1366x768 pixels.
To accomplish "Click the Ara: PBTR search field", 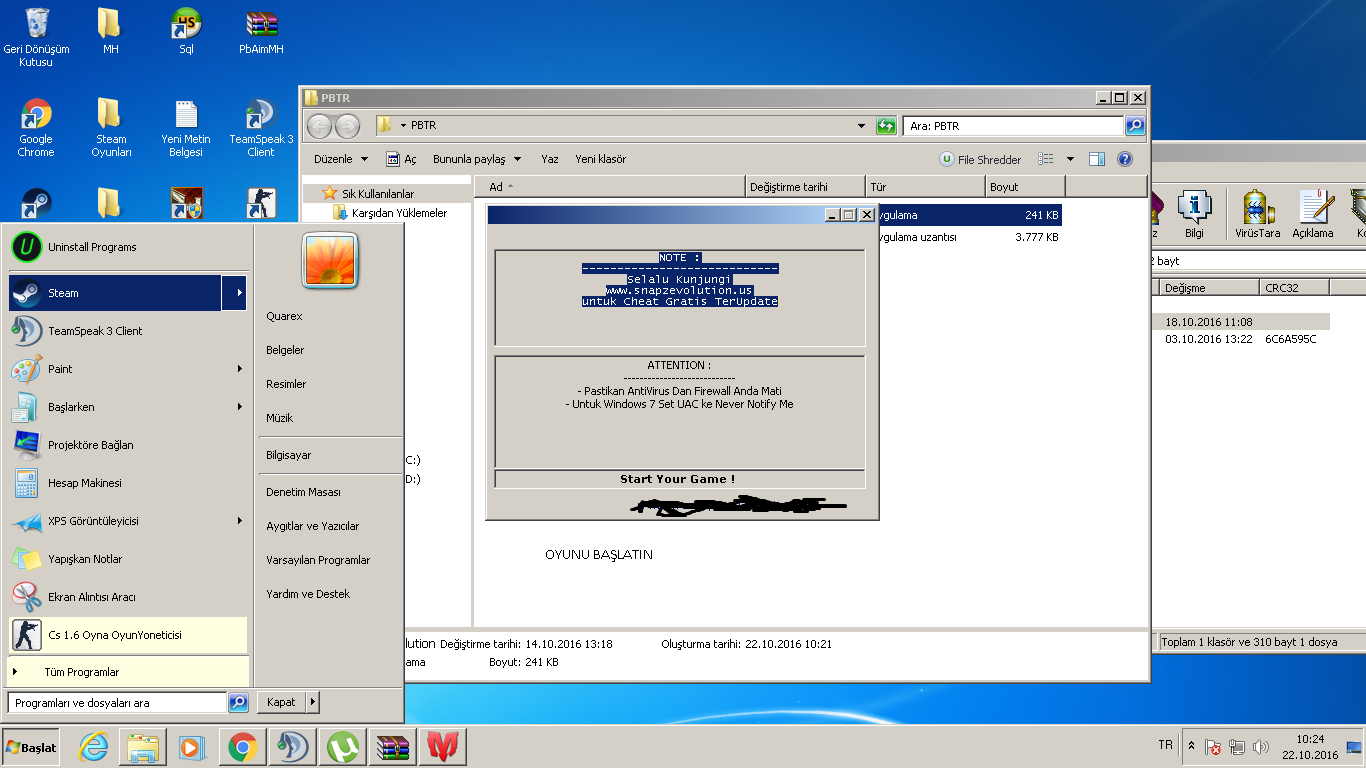I will point(1013,126).
